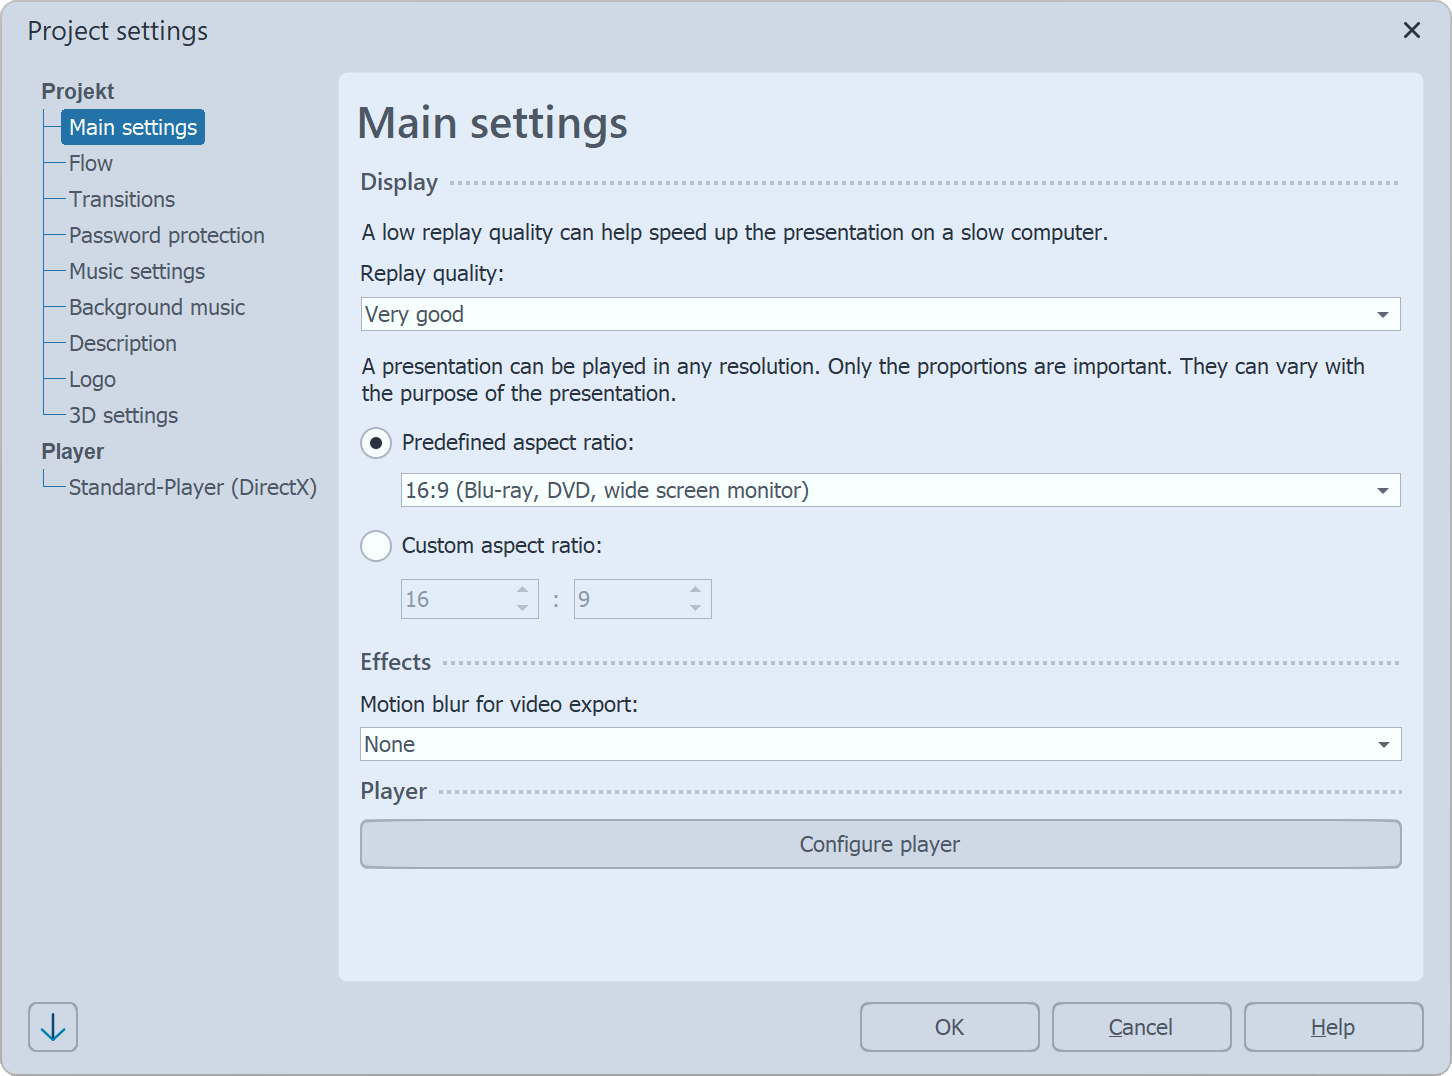Open Standard-Player (DirectX) settings

point(193,487)
